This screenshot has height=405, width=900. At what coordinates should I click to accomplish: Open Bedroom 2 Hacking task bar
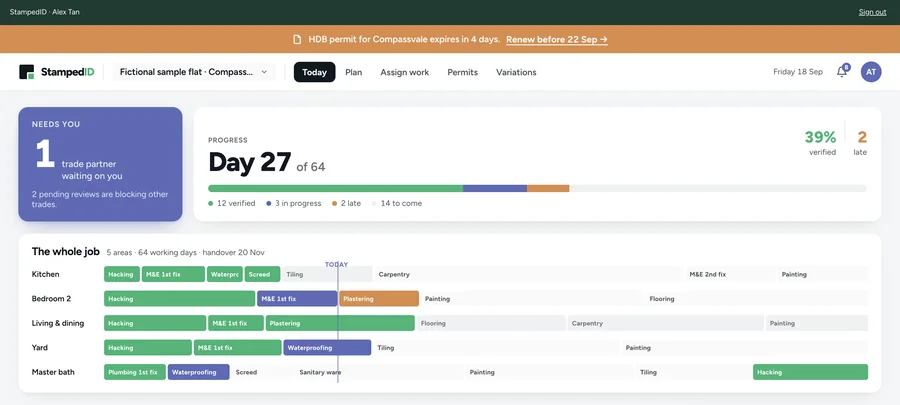pyautogui.click(x=179, y=299)
